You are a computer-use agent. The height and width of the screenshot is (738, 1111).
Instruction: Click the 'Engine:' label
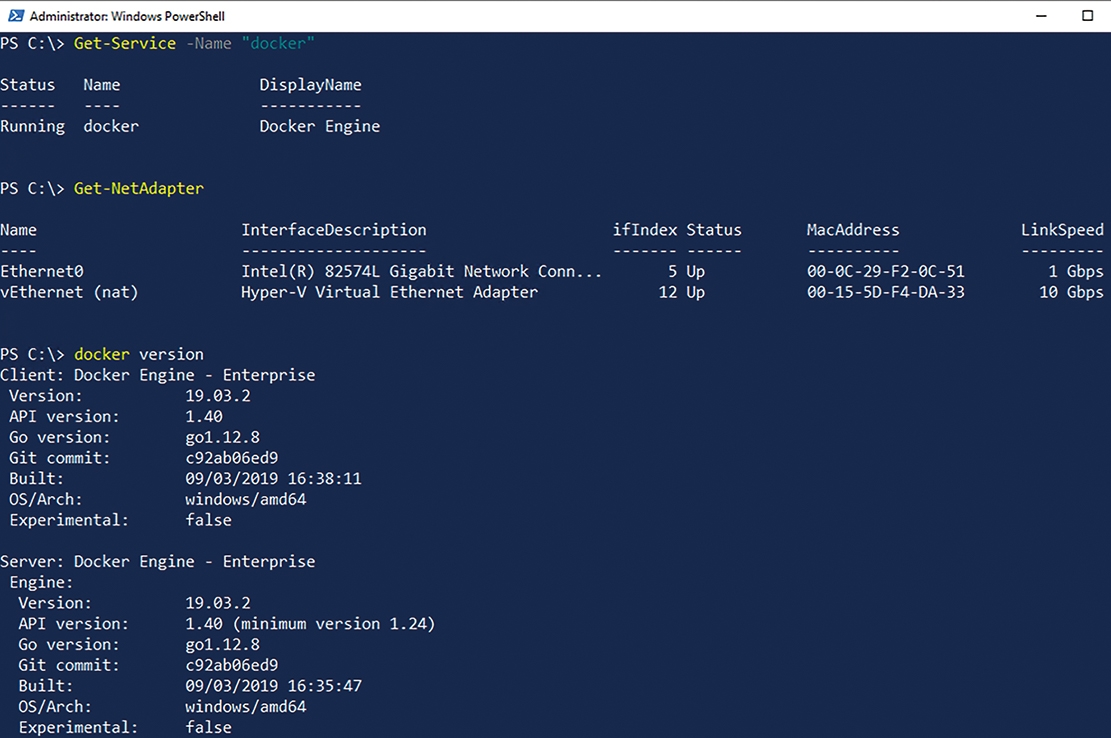[41, 583]
